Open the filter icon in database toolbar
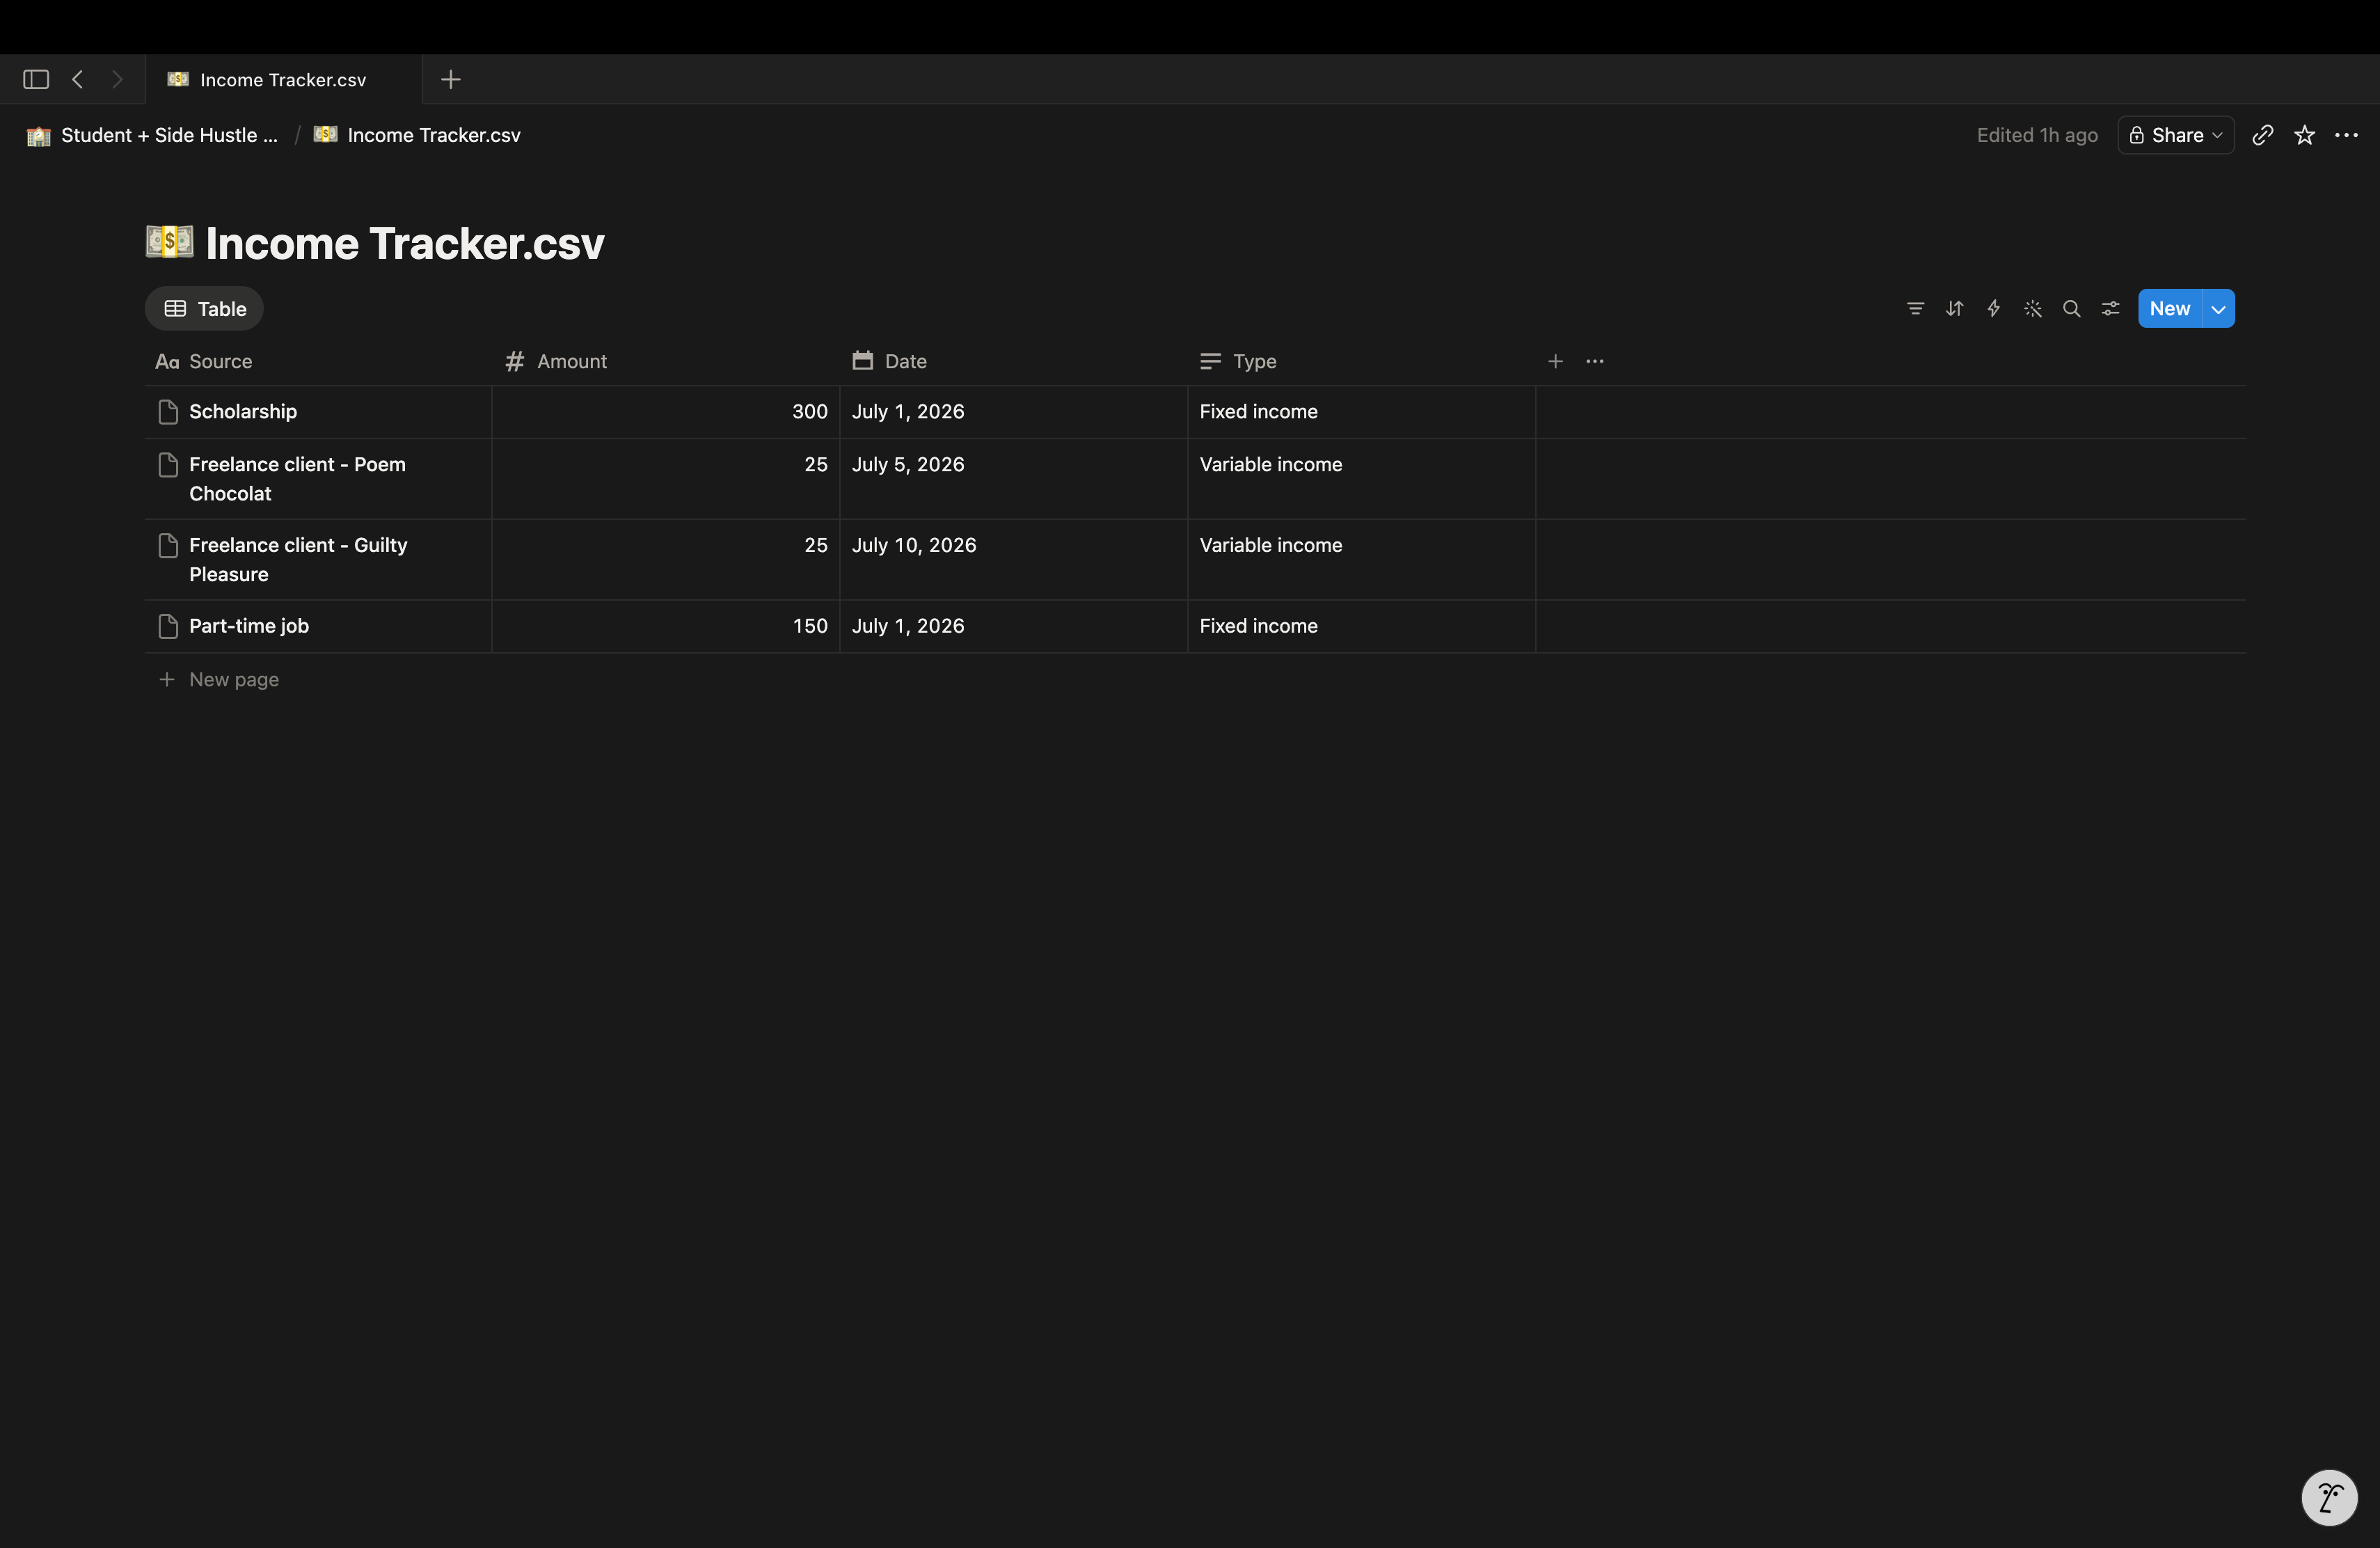The image size is (2380, 1548). (1915, 309)
